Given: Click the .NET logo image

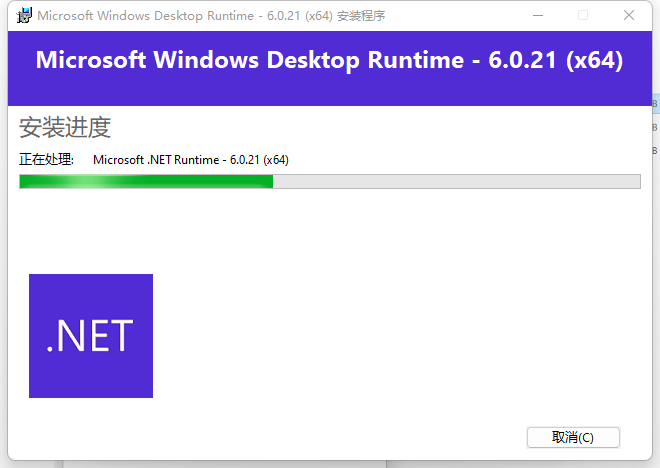Looking at the screenshot, I should (91, 336).
